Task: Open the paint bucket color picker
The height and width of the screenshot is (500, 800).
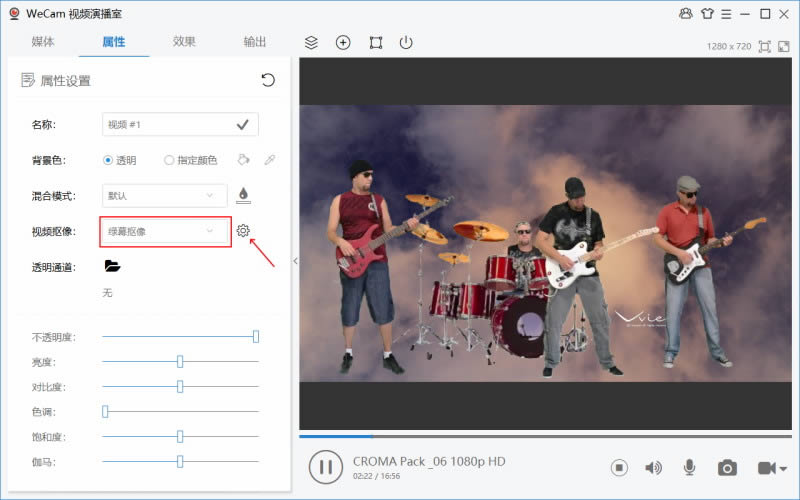Action: 243,160
